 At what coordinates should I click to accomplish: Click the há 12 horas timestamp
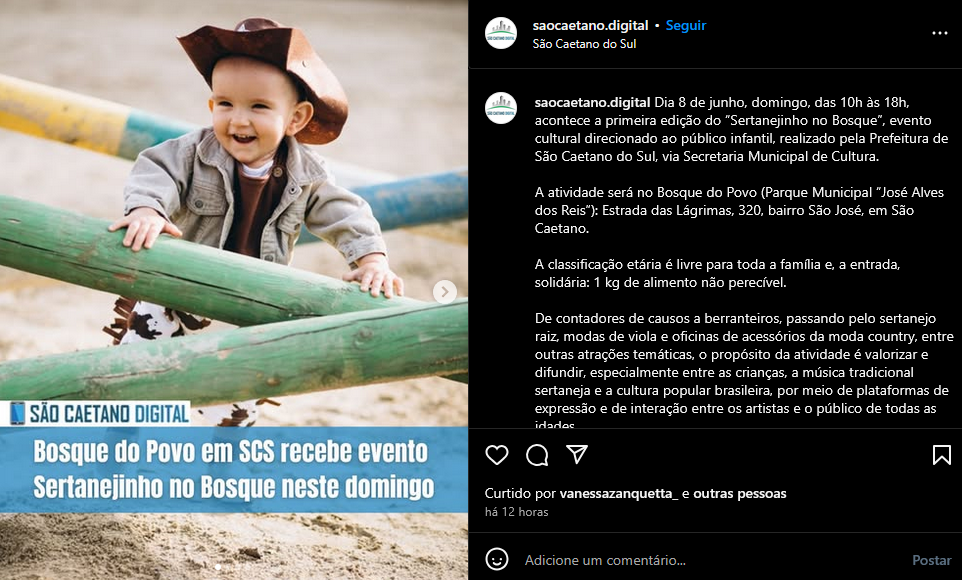tap(517, 512)
